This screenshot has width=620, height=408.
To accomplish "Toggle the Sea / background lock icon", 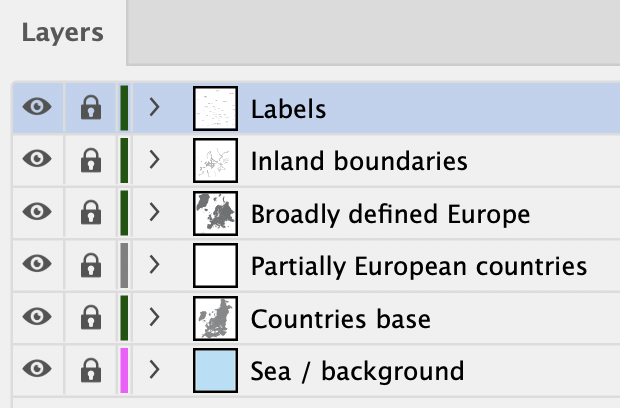I will pyautogui.click(x=91, y=370).
